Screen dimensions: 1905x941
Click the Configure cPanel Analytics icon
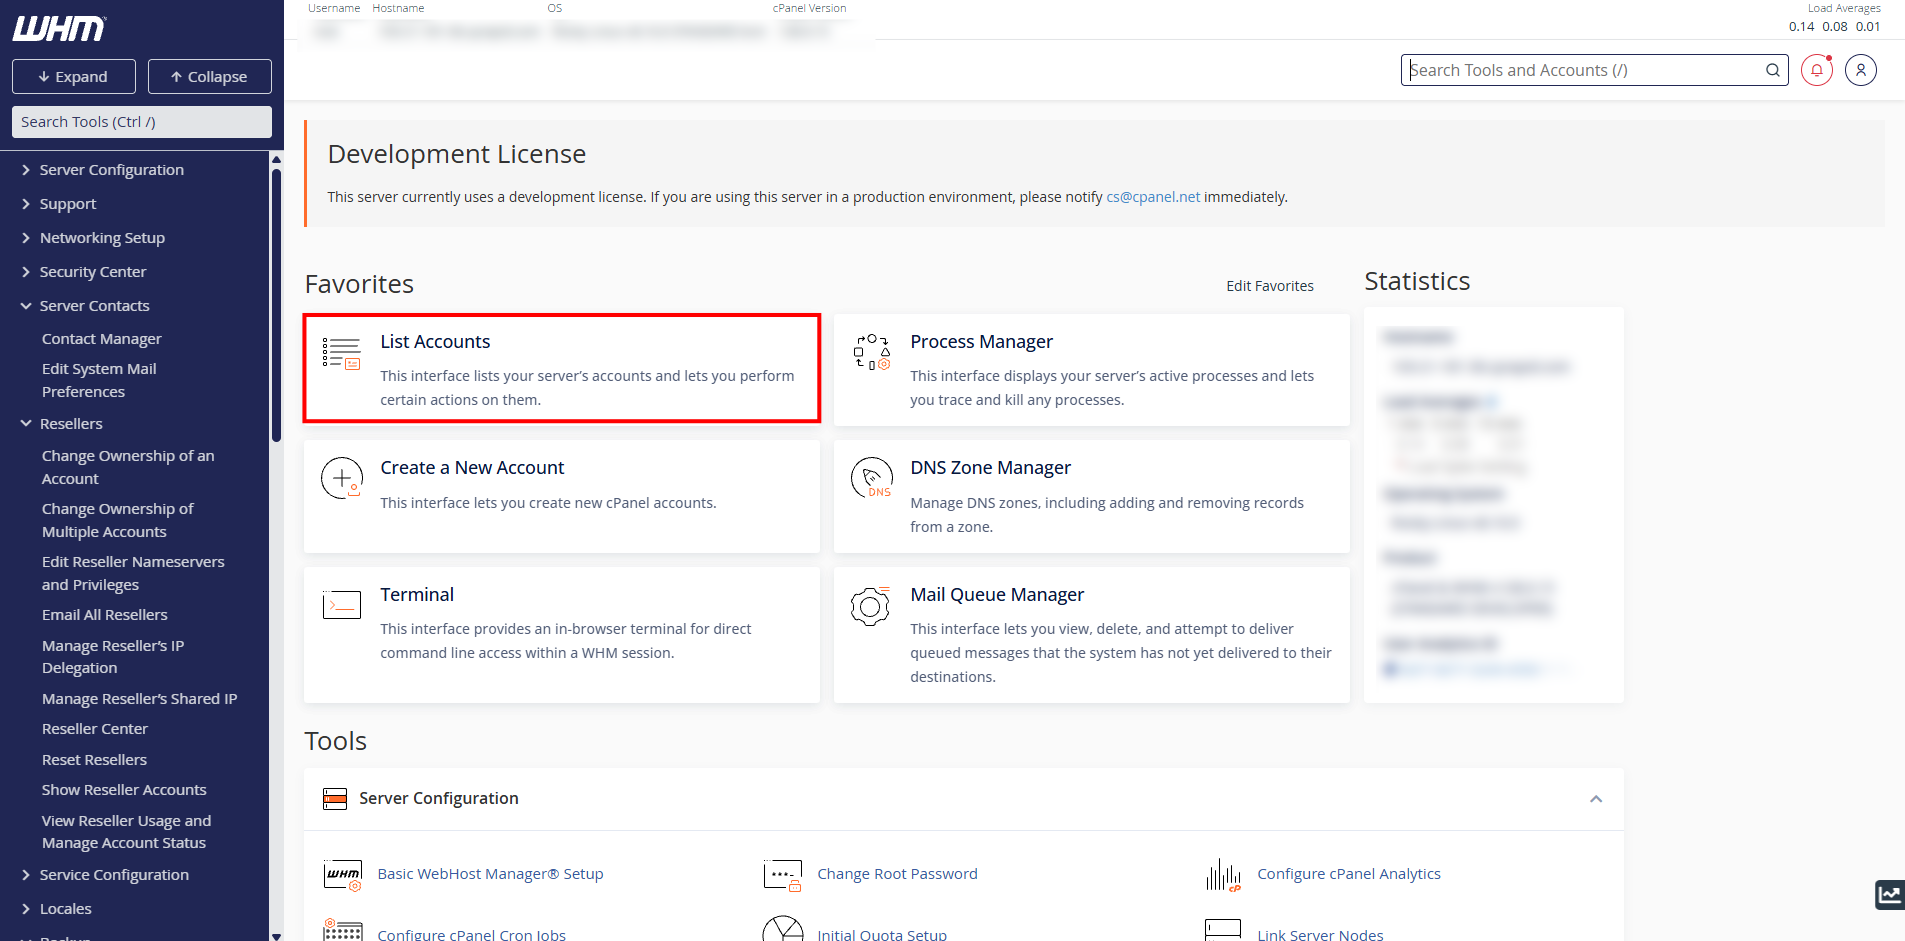coord(1223,875)
